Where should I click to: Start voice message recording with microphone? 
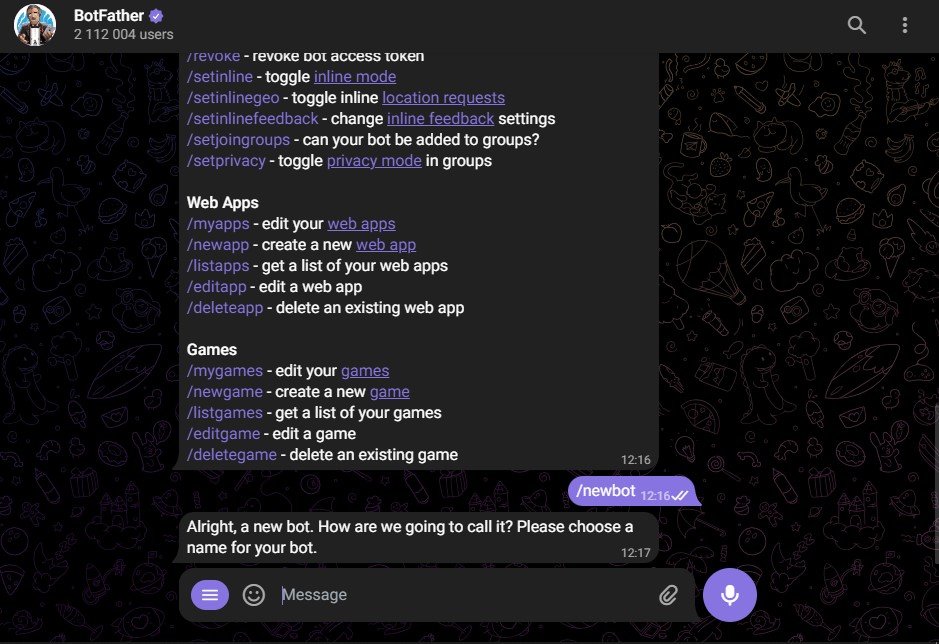pos(730,595)
